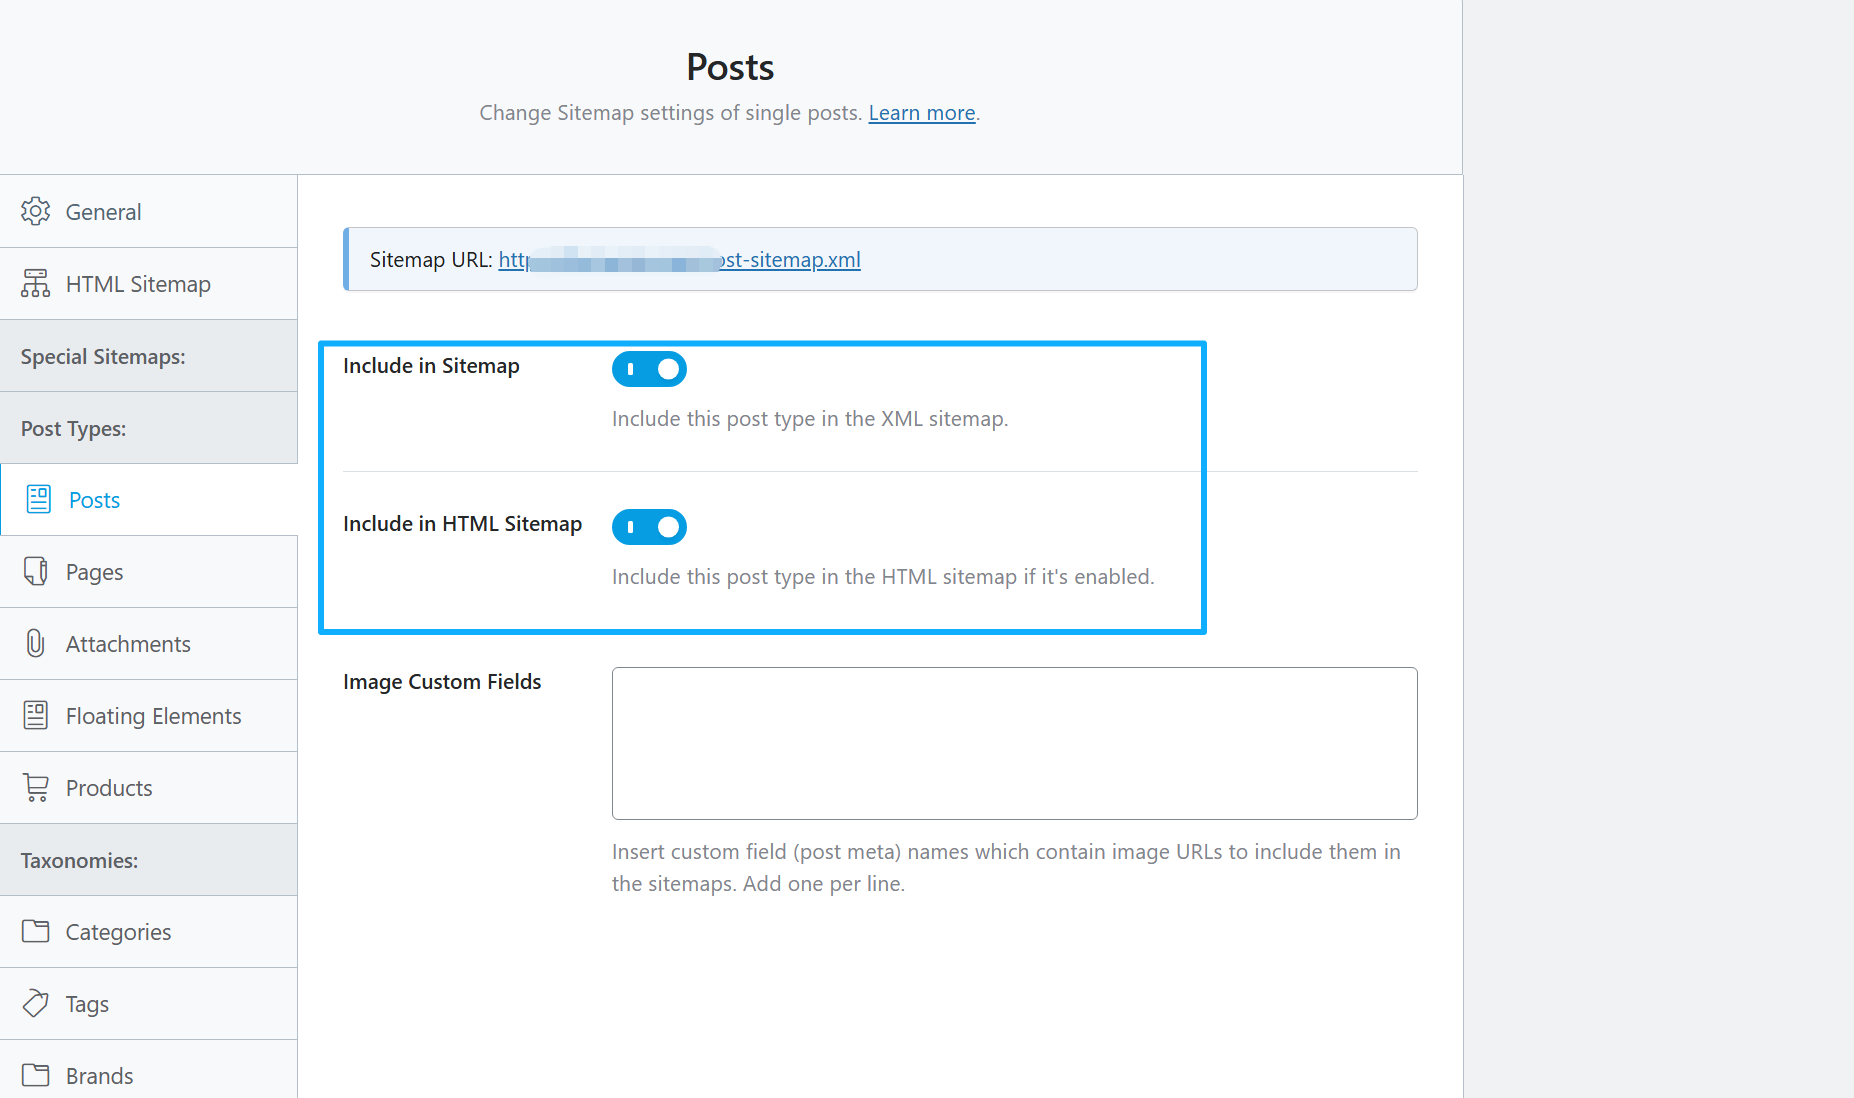
Task: Click the 'Insert custom field (post meta) names' help text
Action: (x=1006, y=868)
